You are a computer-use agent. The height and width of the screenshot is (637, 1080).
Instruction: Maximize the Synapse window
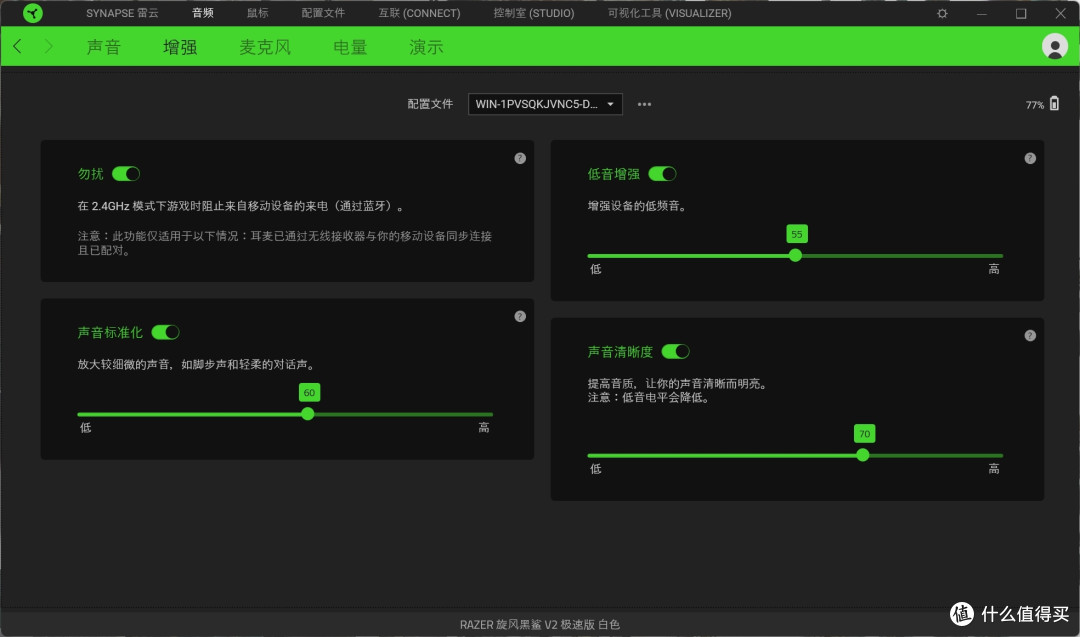1021,13
